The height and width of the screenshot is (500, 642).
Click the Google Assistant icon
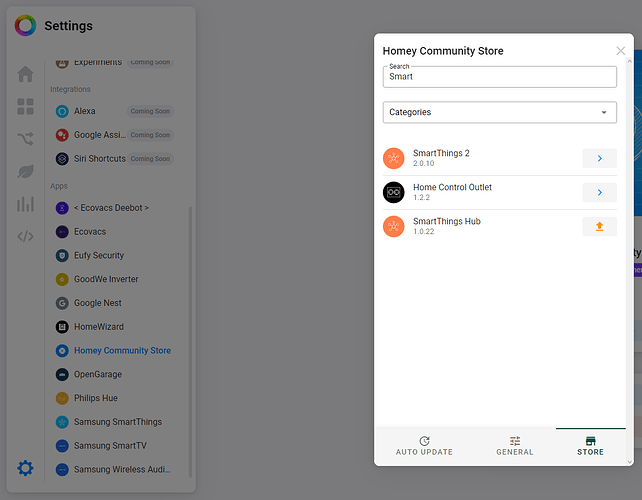click(62, 135)
